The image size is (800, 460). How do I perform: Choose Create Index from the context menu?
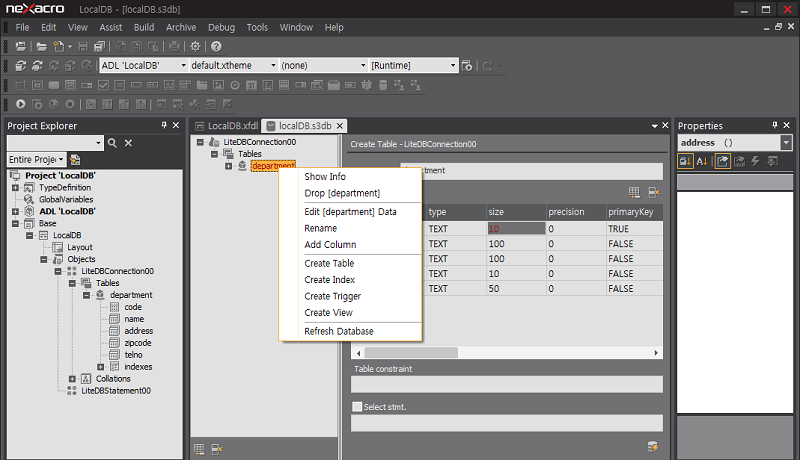(x=330, y=280)
